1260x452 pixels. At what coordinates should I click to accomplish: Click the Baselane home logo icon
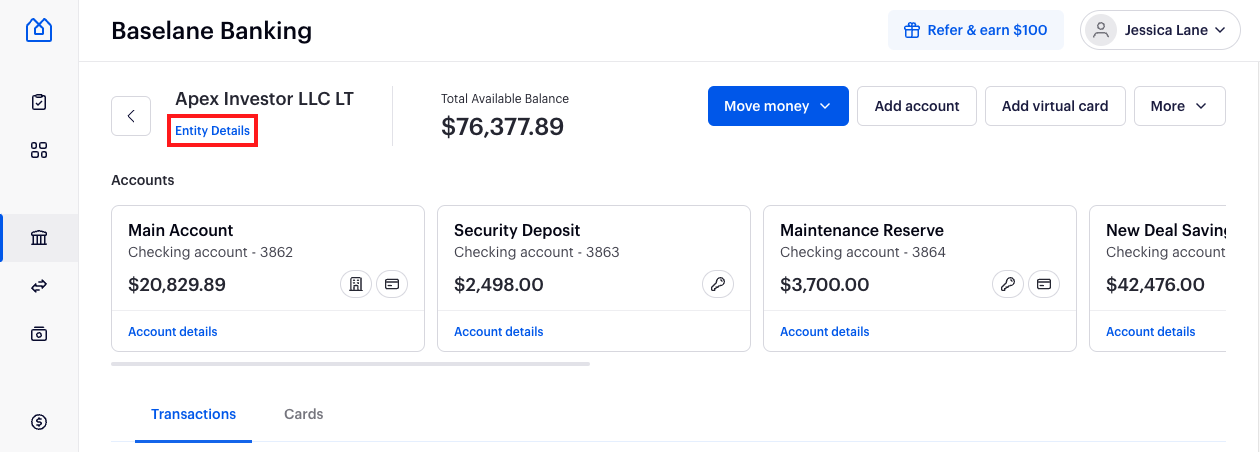point(39,29)
